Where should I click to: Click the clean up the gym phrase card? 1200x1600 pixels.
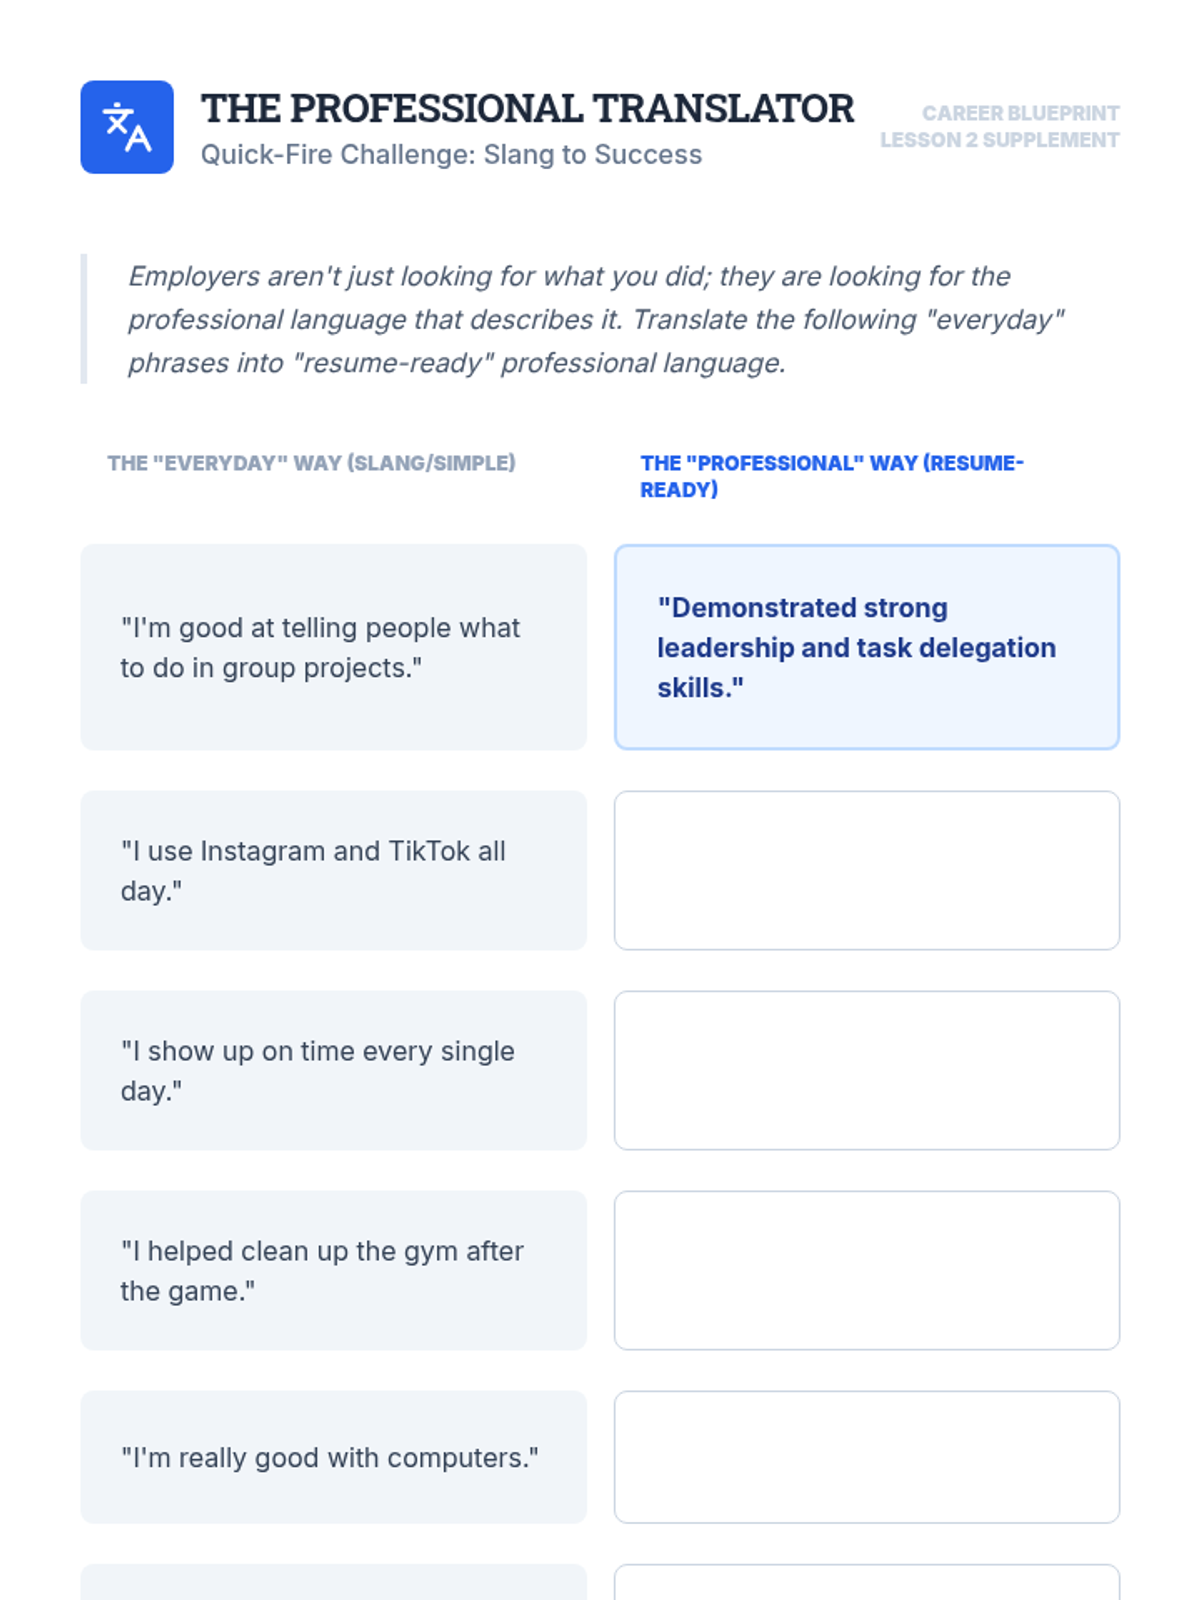click(333, 1270)
